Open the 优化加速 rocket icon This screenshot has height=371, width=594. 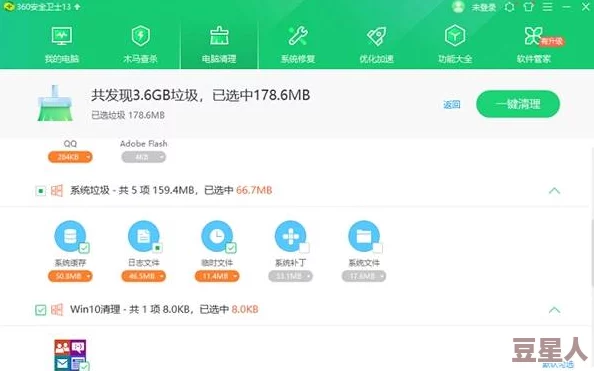[377, 36]
